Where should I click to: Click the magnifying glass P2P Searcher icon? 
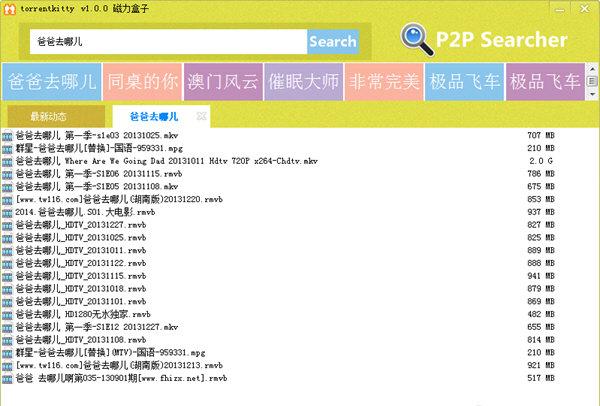(x=416, y=41)
